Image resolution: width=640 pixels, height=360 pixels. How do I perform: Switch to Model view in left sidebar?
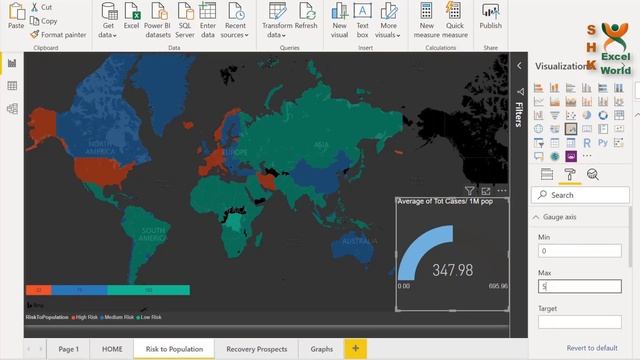[x=12, y=109]
